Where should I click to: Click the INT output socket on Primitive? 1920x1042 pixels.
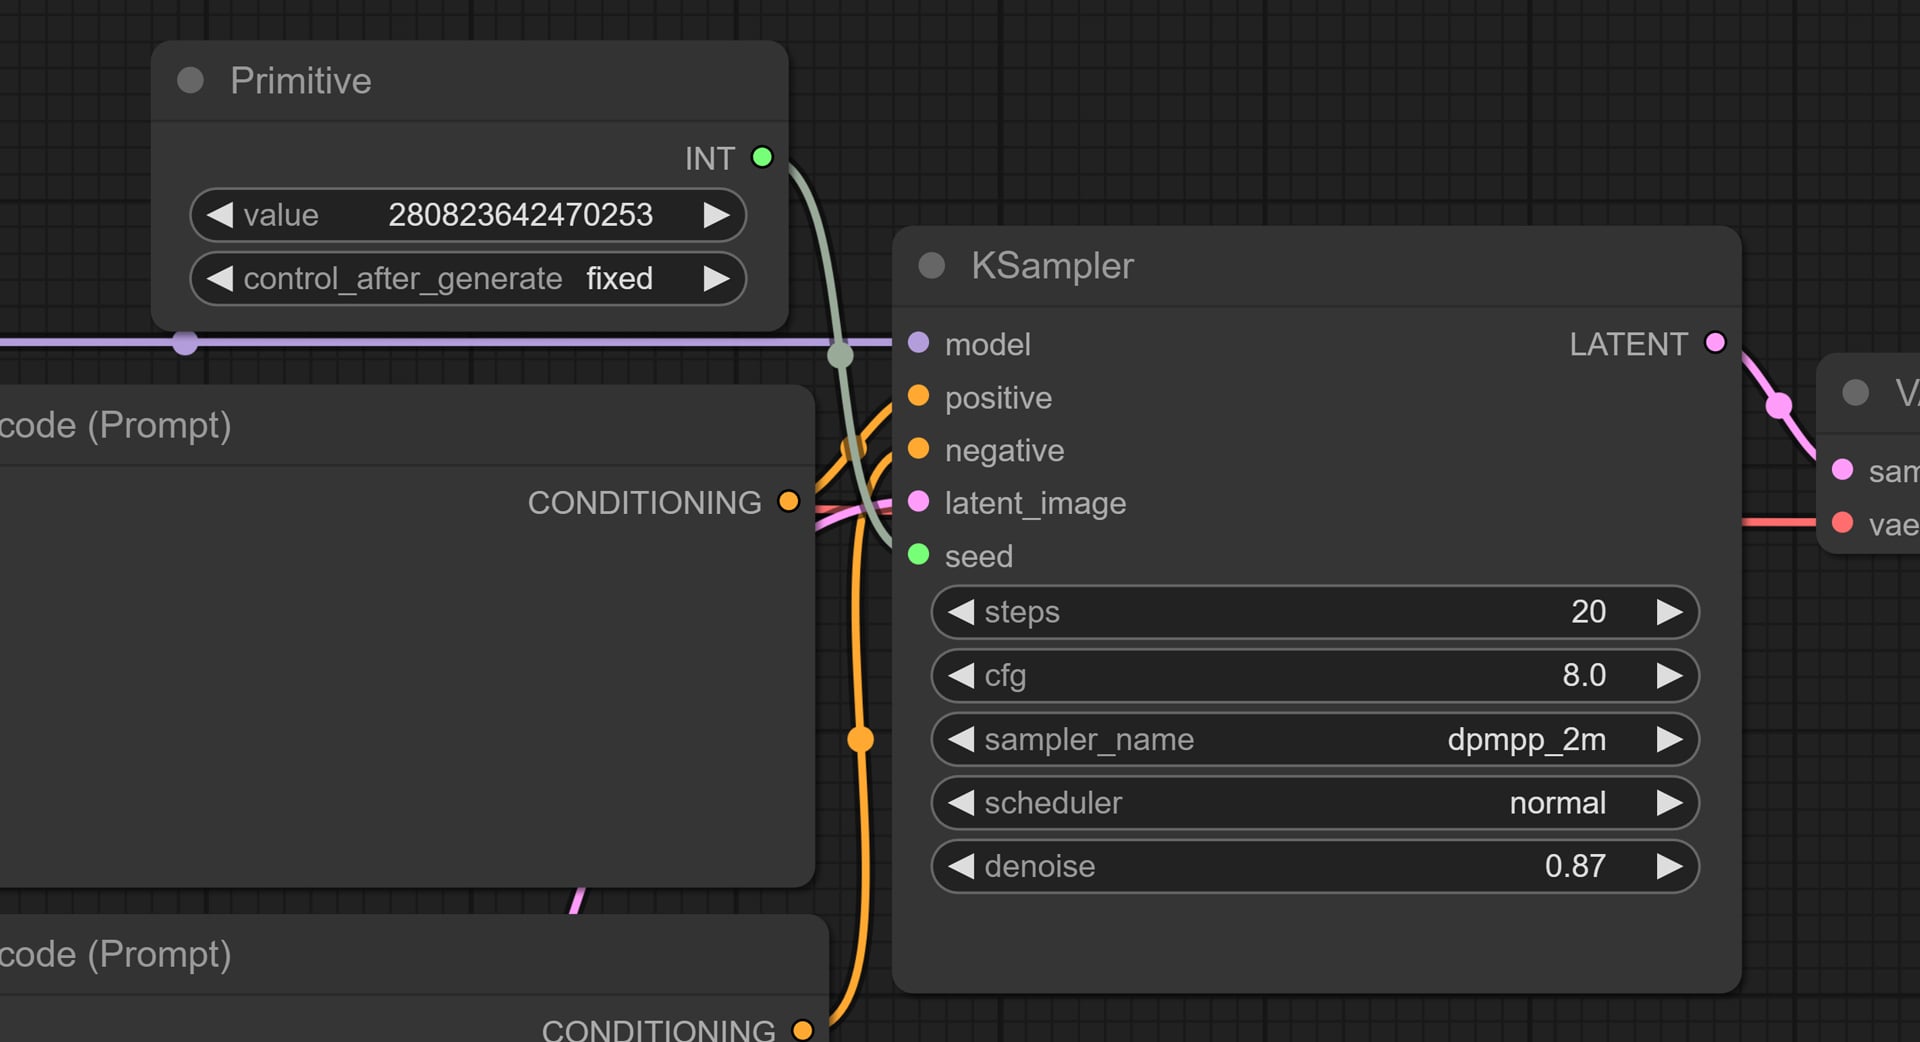click(762, 157)
